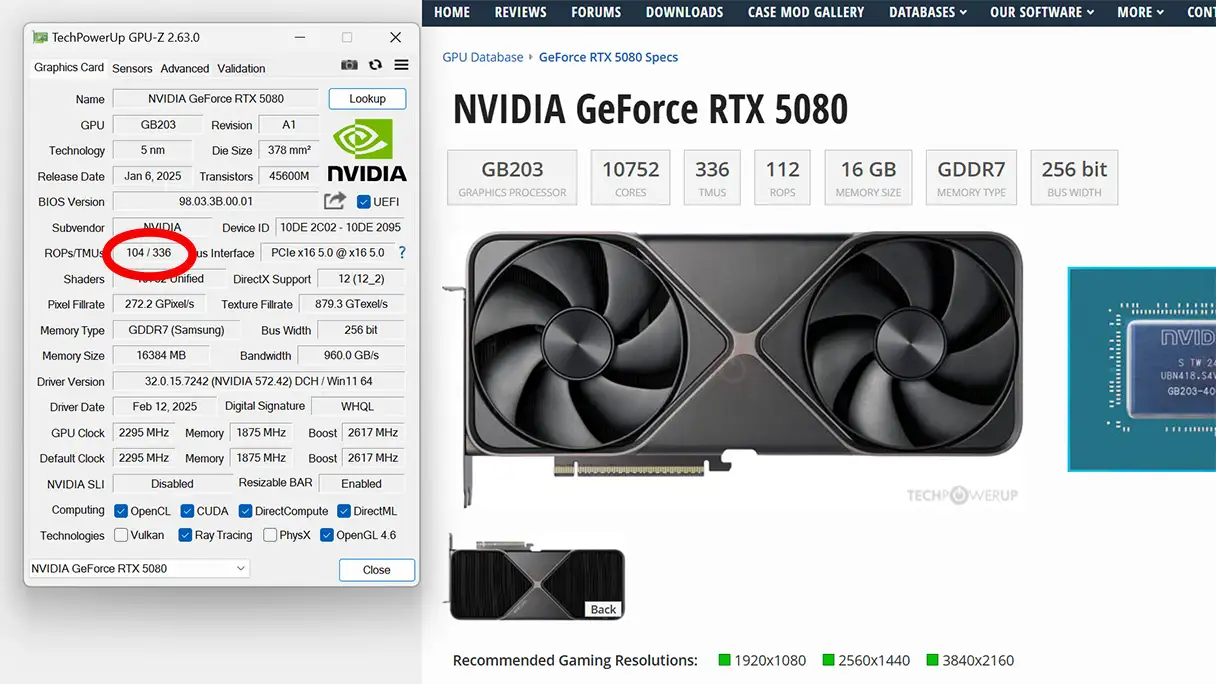
Task: Click the RTX 5080 Back view thumbnail
Action: point(538,578)
